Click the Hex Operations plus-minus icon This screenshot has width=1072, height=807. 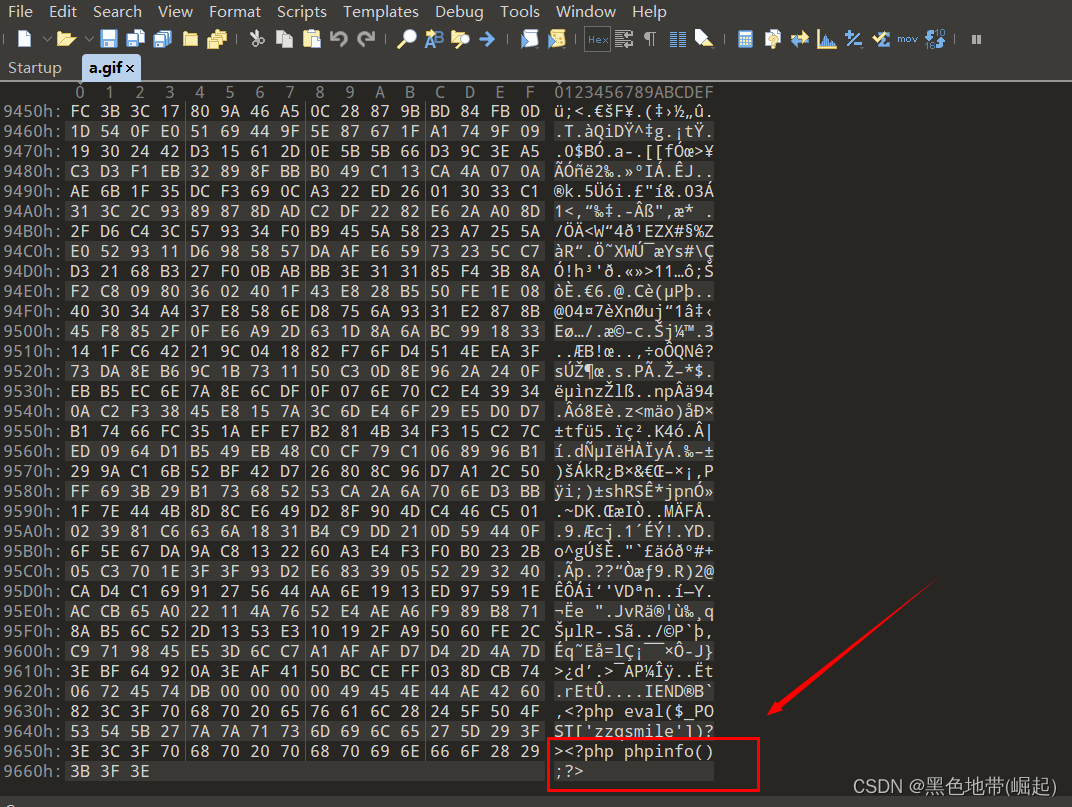click(x=853, y=39)
